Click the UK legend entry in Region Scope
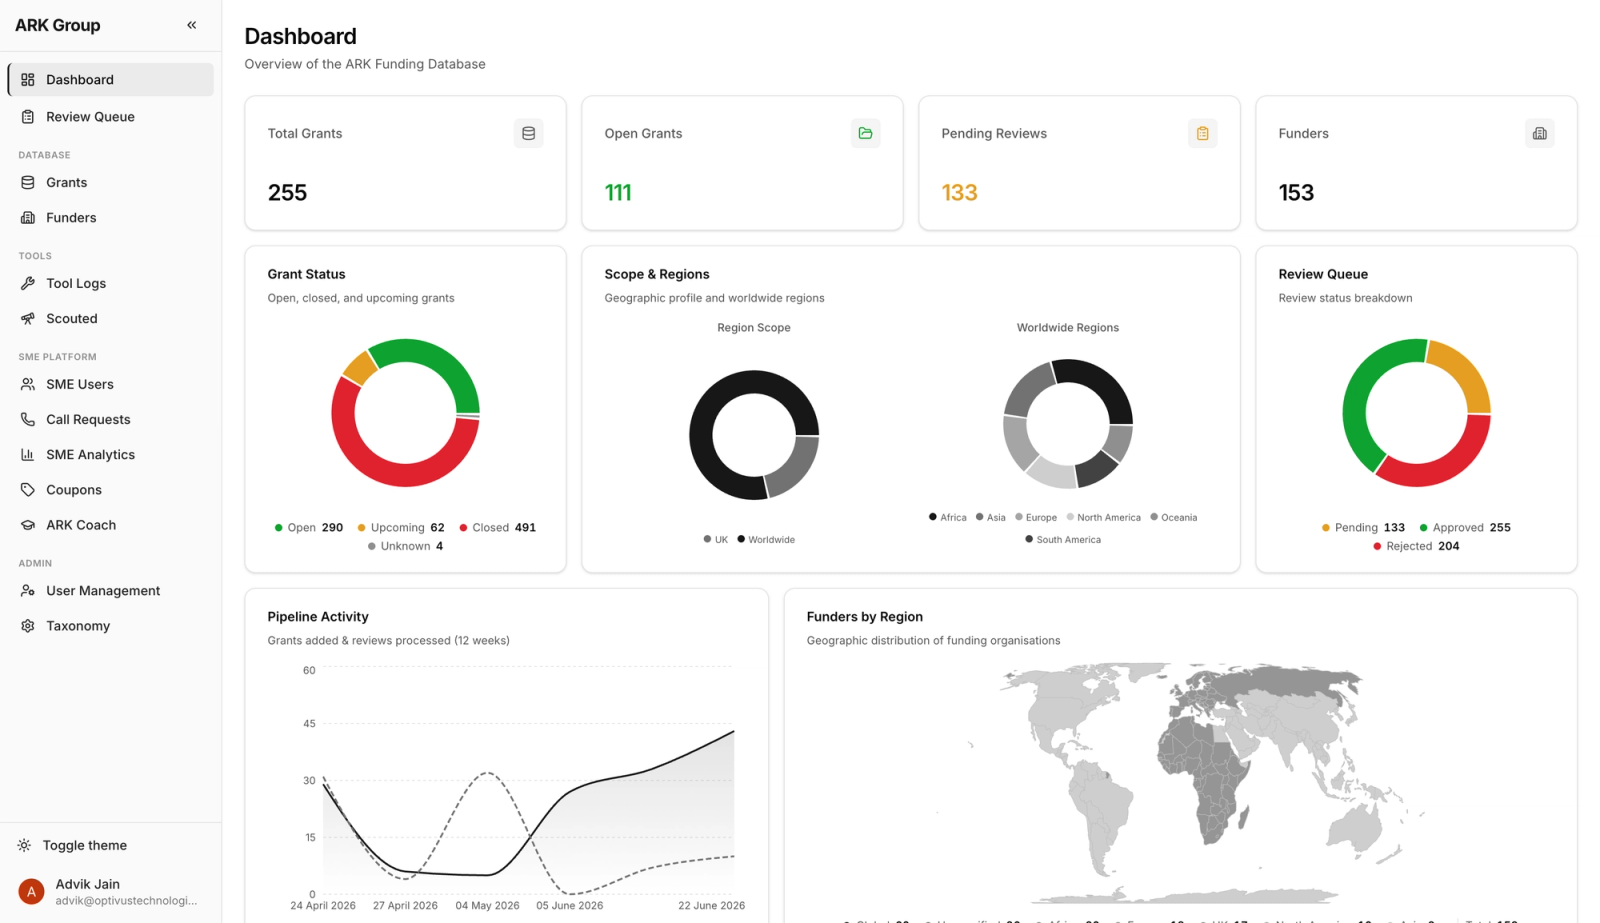The image size is (1600, 923). [x=716, y=540]
